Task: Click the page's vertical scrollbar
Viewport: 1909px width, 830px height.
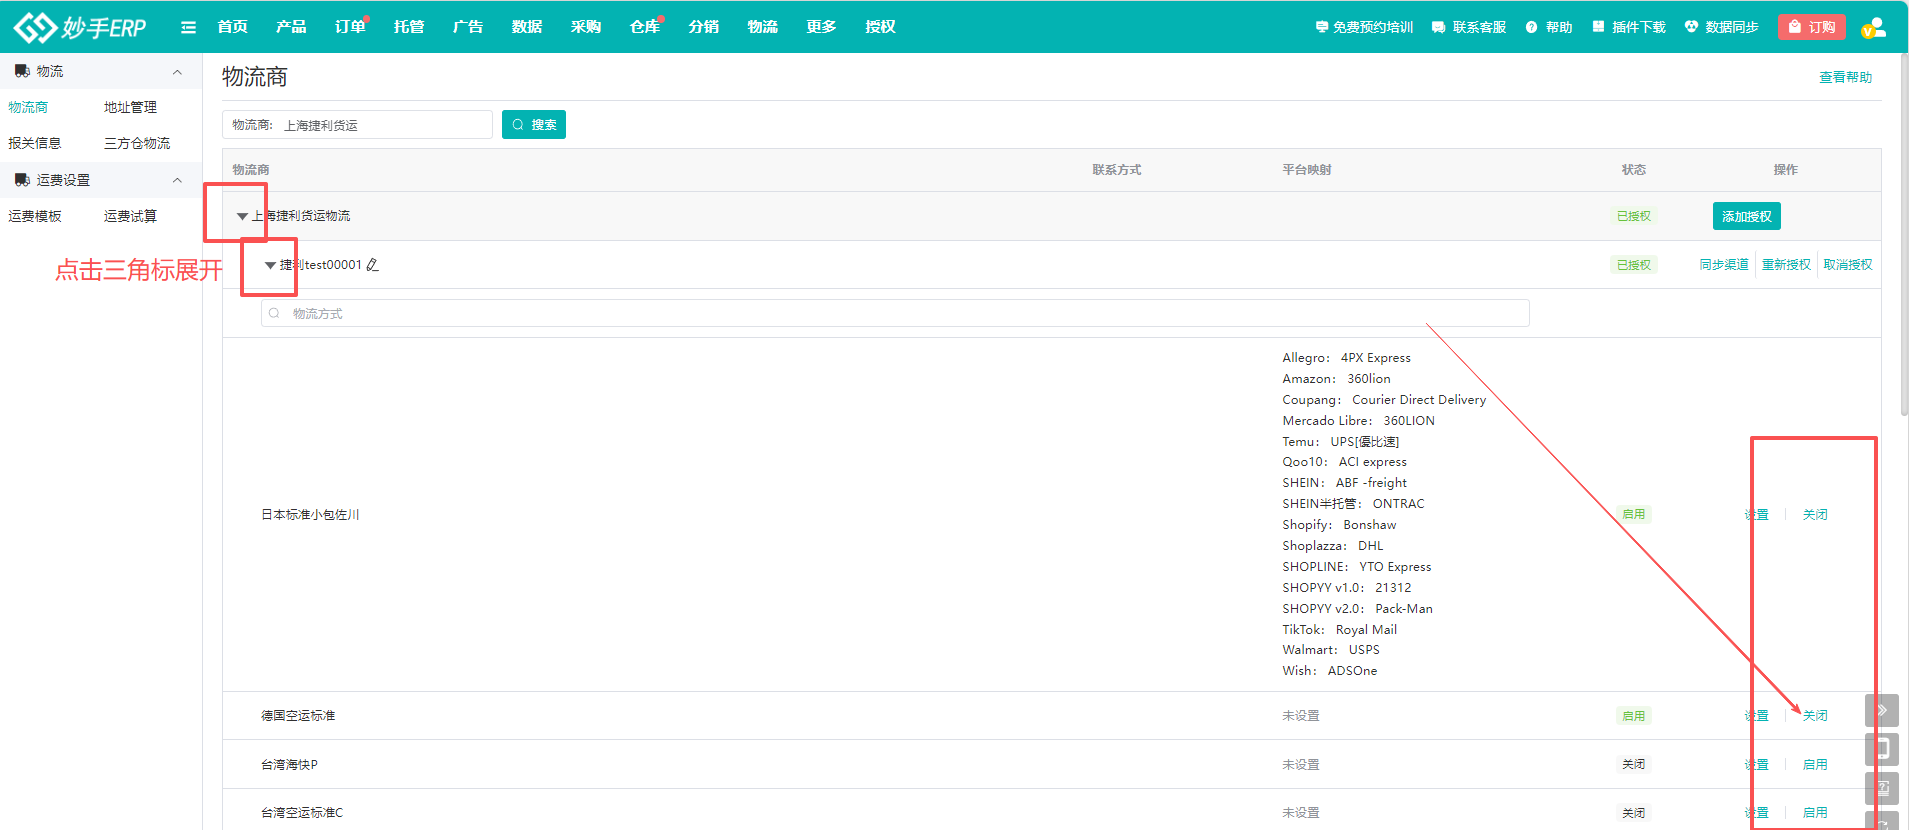Action: [1903, 240]
